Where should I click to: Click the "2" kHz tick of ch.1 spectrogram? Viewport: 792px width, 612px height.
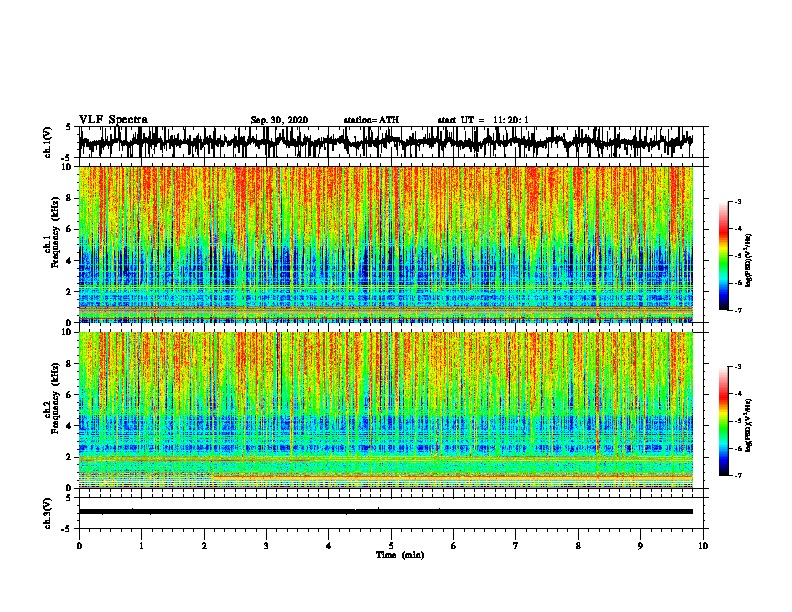pos(69,291)
